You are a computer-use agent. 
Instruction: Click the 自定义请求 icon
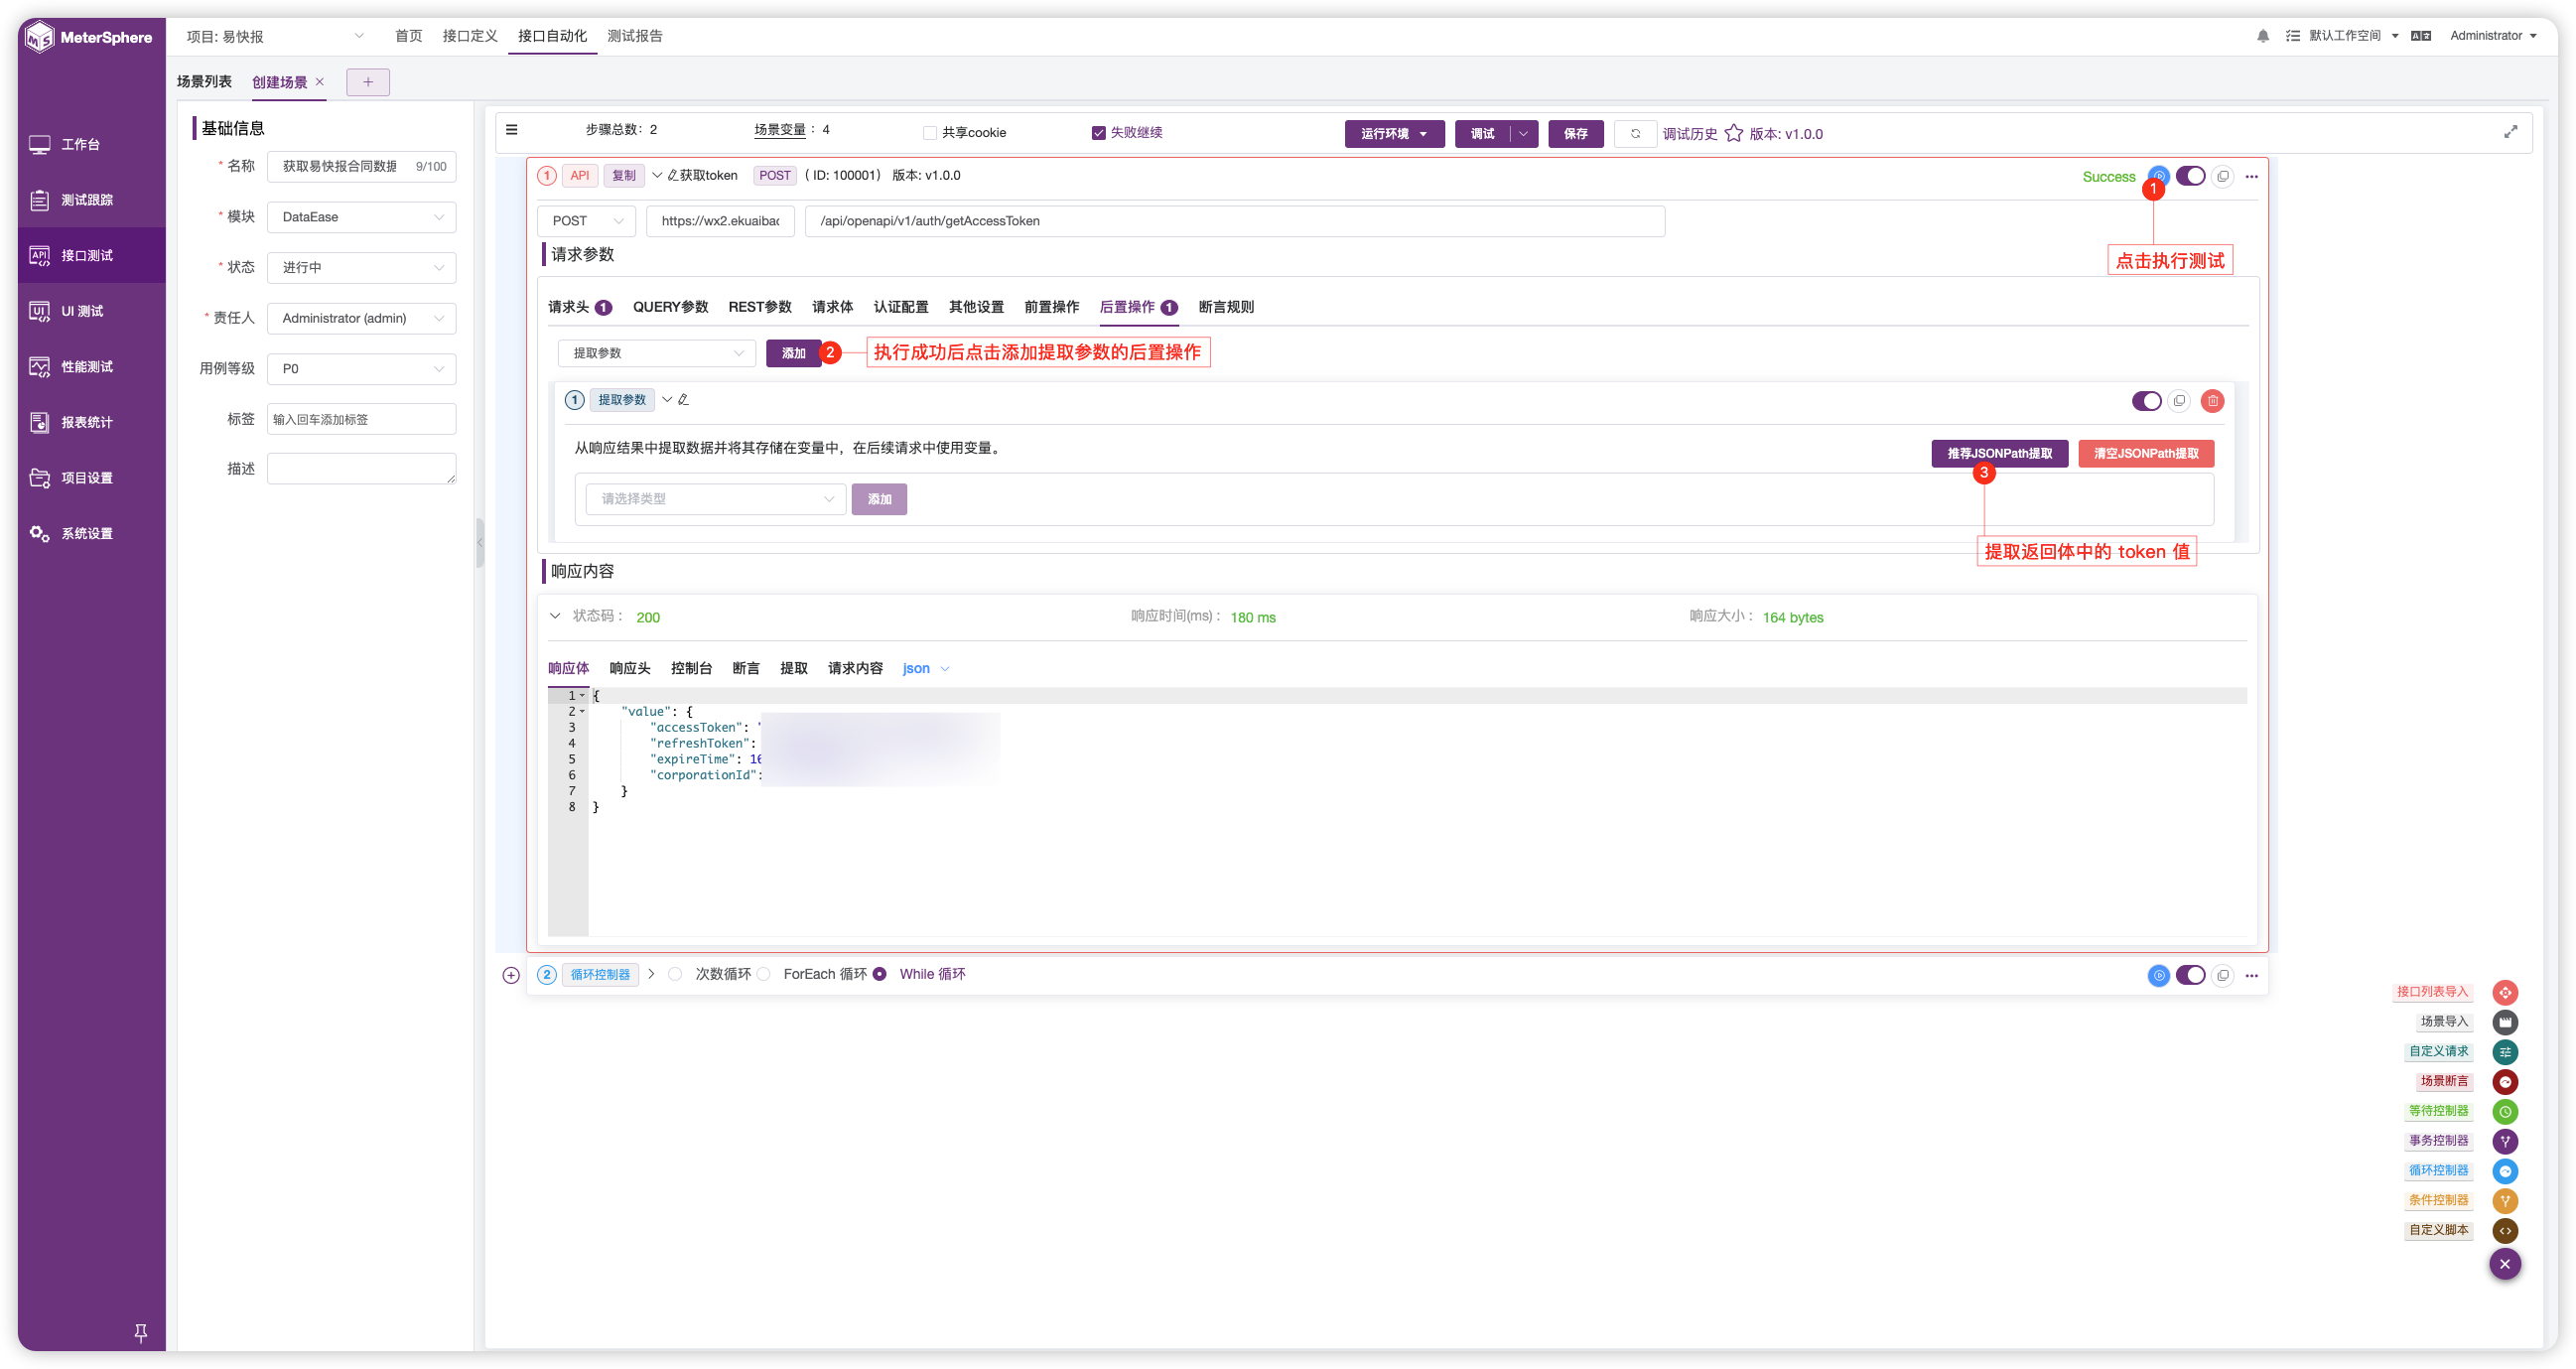pyautogui.click(x=2504, y=1052)
